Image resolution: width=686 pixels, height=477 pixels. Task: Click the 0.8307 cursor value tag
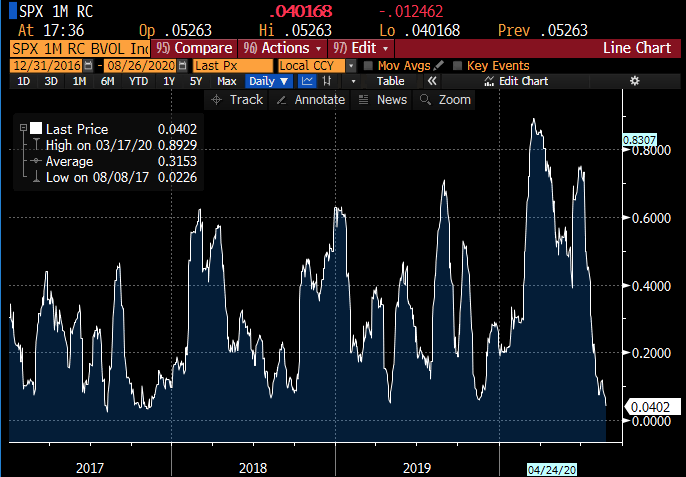(639, 140)
